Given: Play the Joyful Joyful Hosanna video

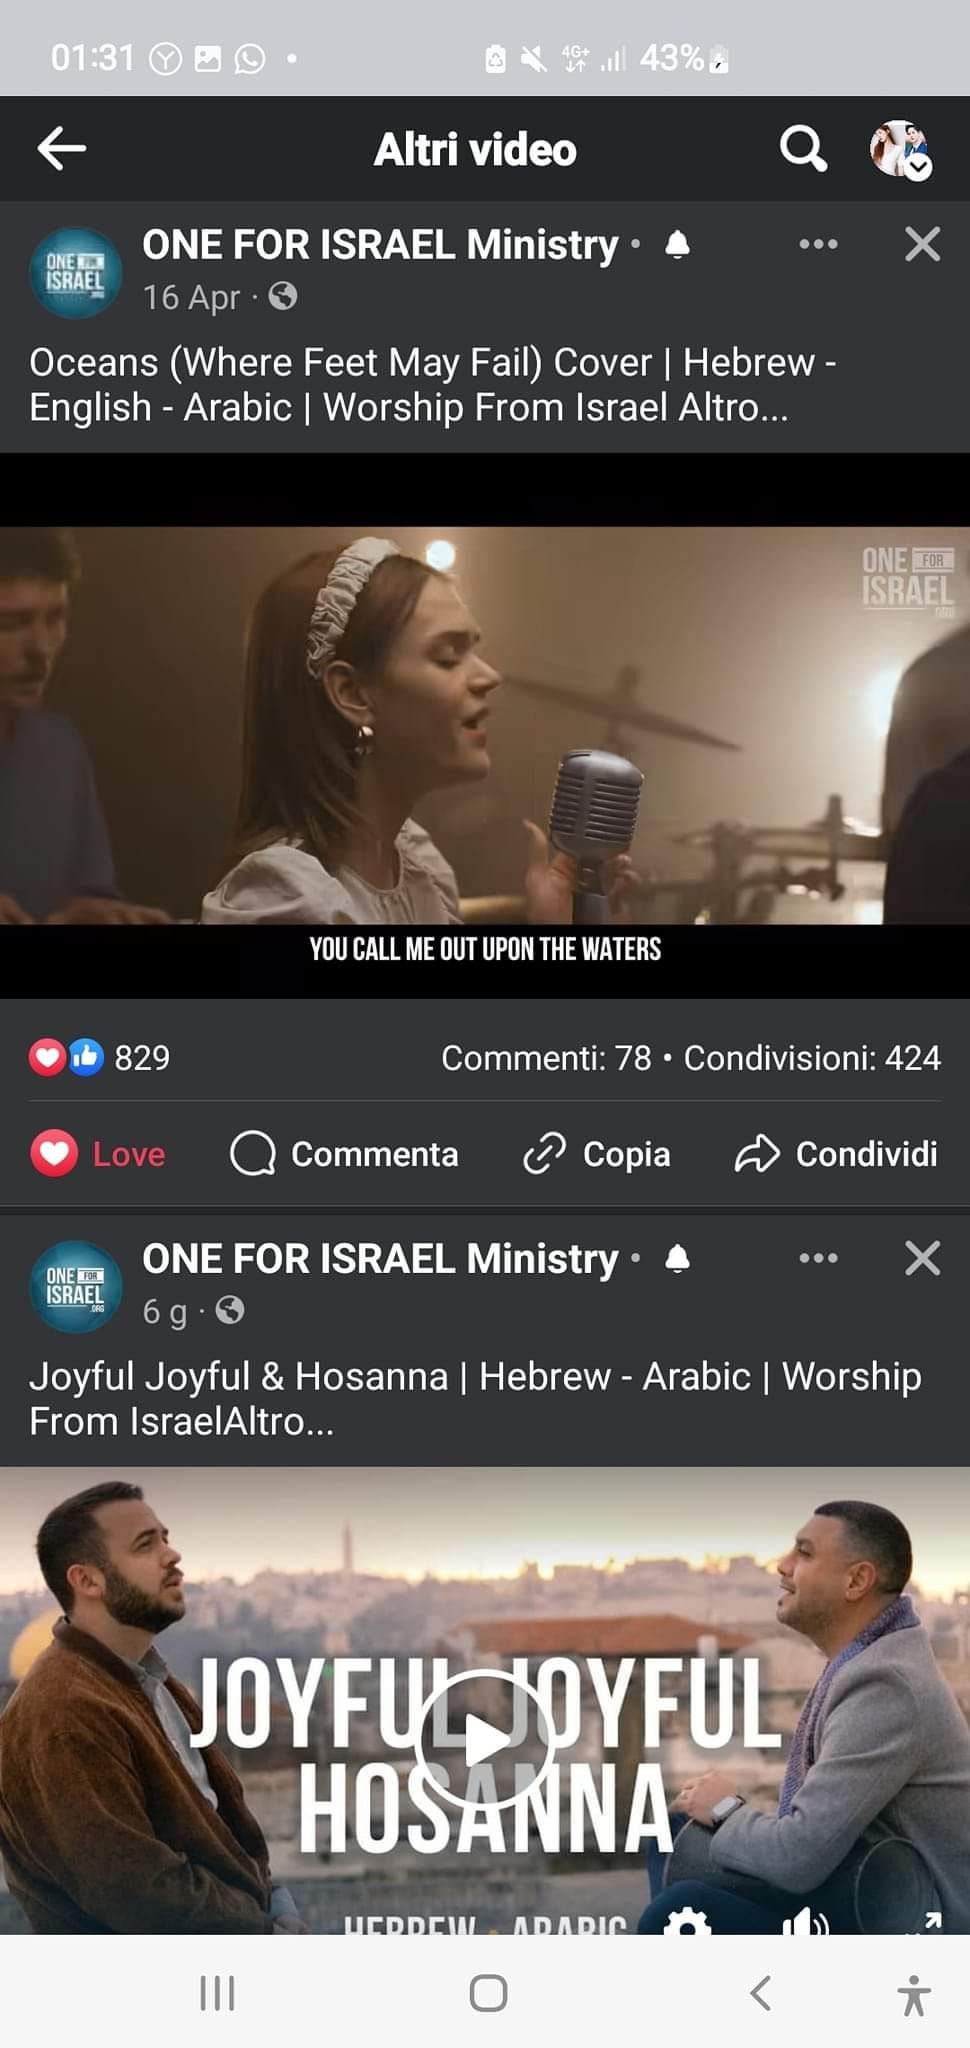Looking at the screenshot, I should click(485, 1738).
